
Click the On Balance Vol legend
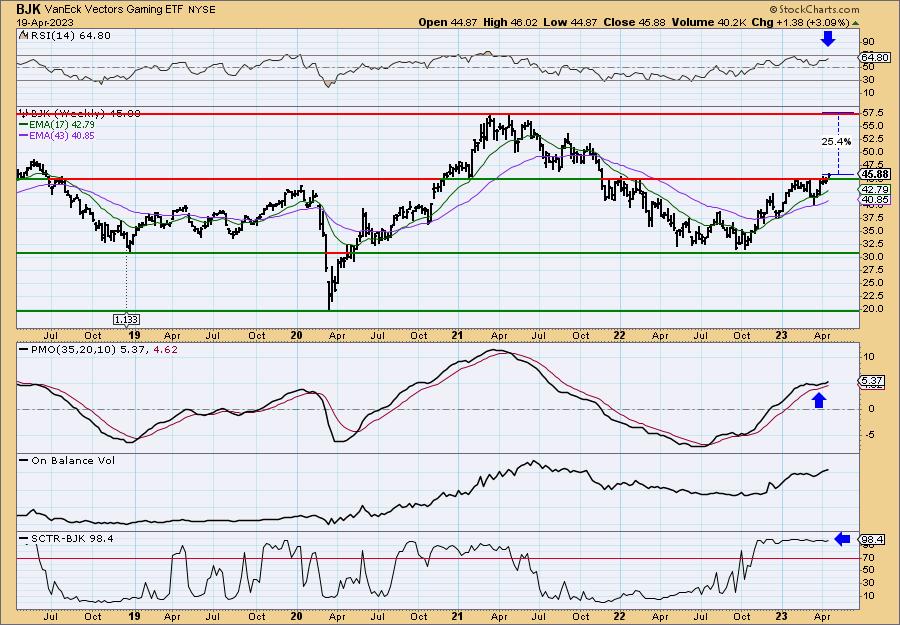pyautogui.click(x=67, y=460)
